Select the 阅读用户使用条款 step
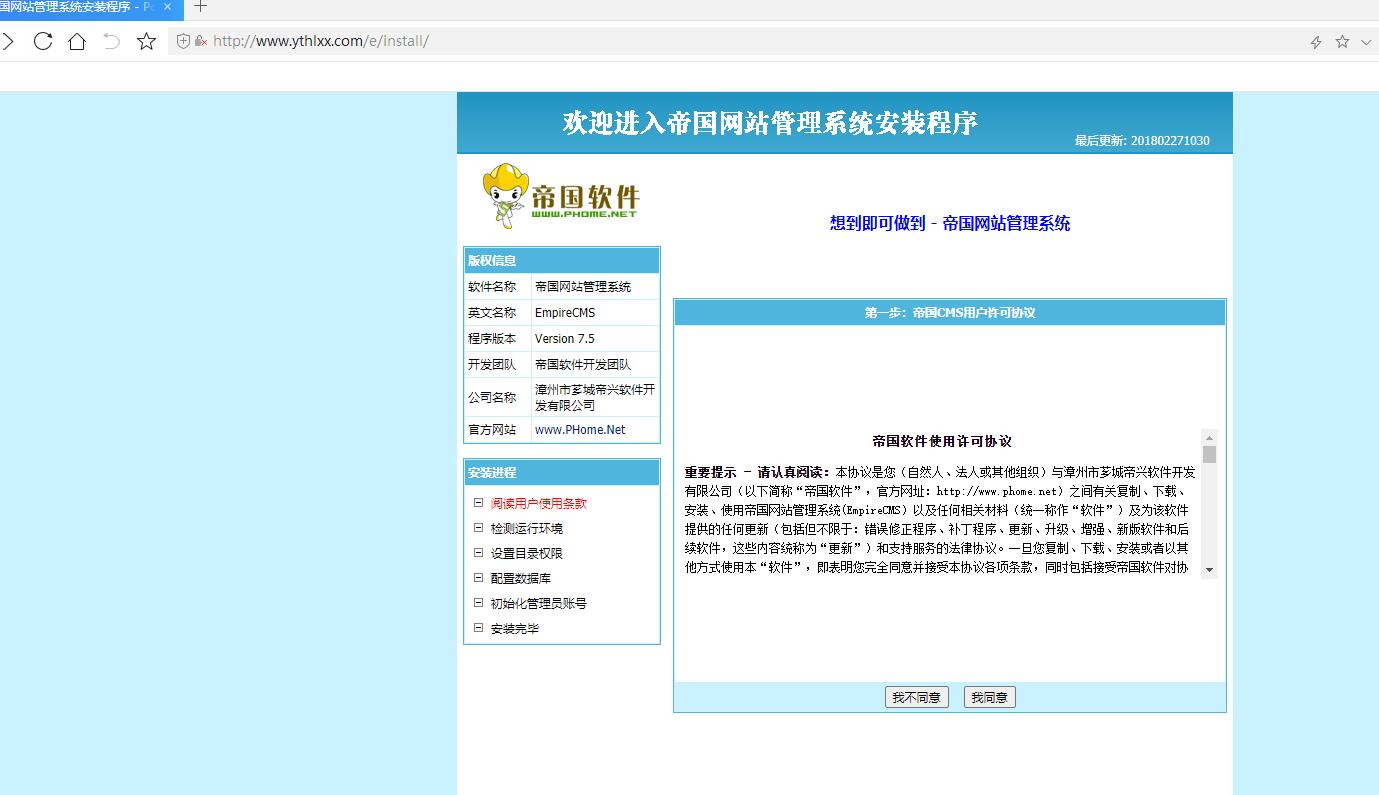Screen dimensions: 1379x795 click(x=538, y=504)
